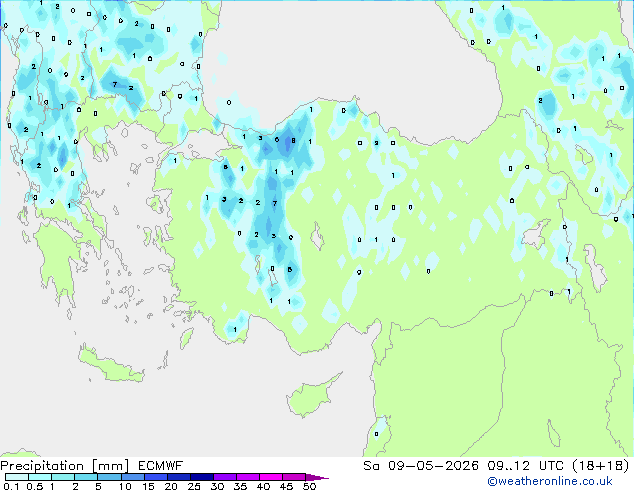Pick the purple legend swatch between 30 and 35

tap(225, 477)
